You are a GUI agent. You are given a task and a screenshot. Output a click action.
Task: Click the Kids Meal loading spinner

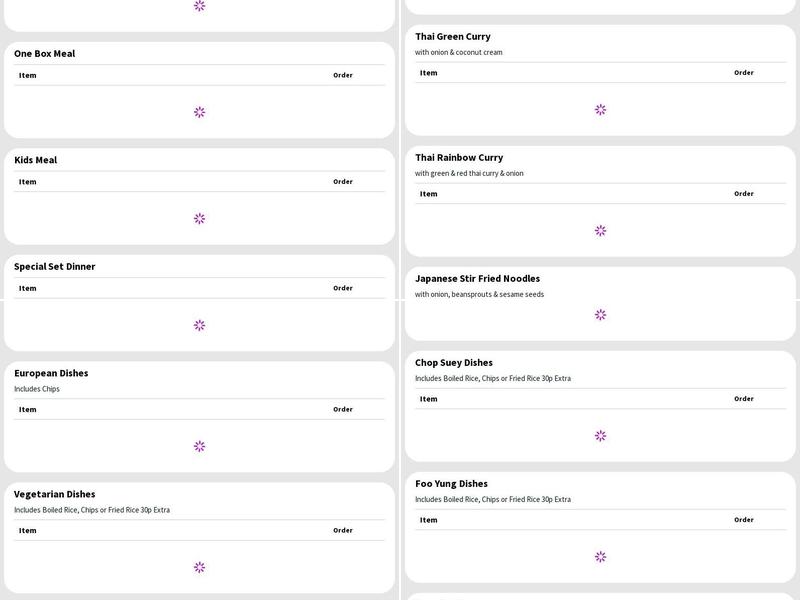coord(199,218)
